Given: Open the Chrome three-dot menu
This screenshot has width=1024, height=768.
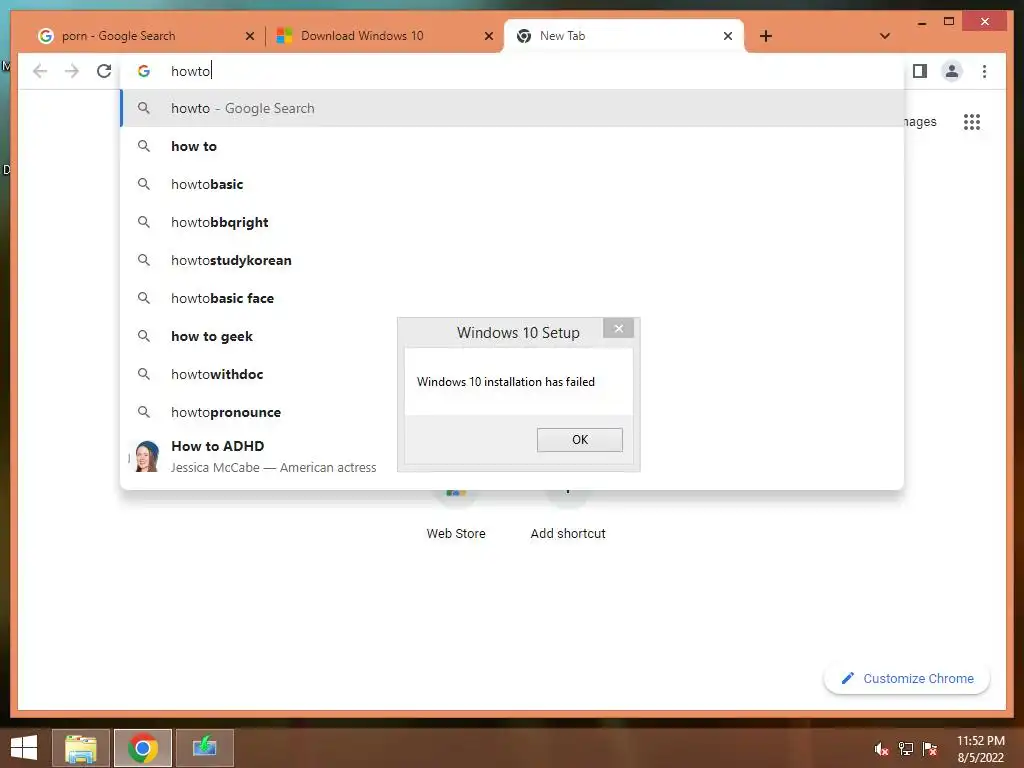Looking at the screenshot, I should (984, 71).
